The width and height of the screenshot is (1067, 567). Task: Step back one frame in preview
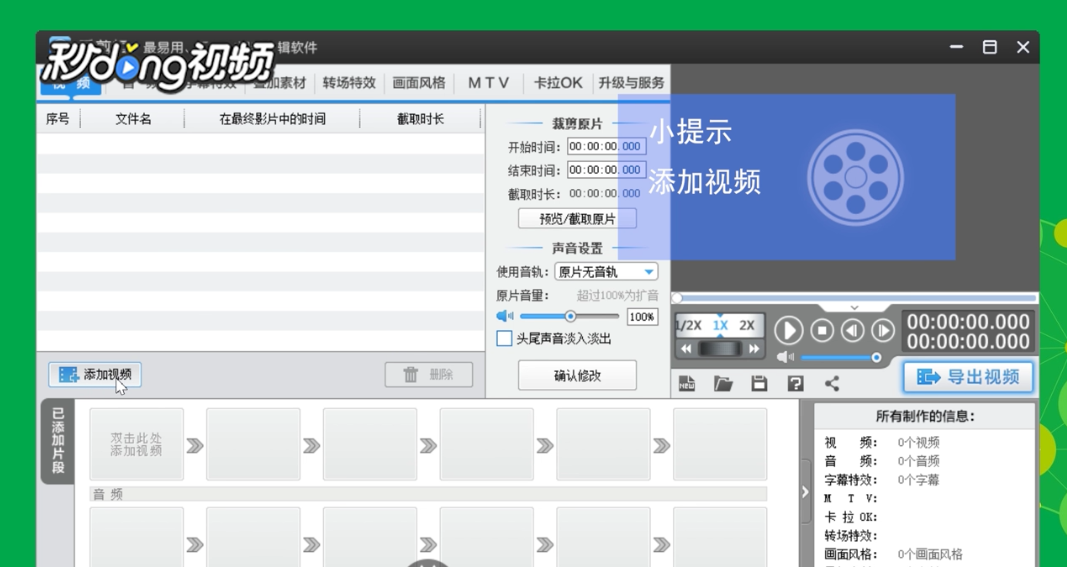click(852, 331)
